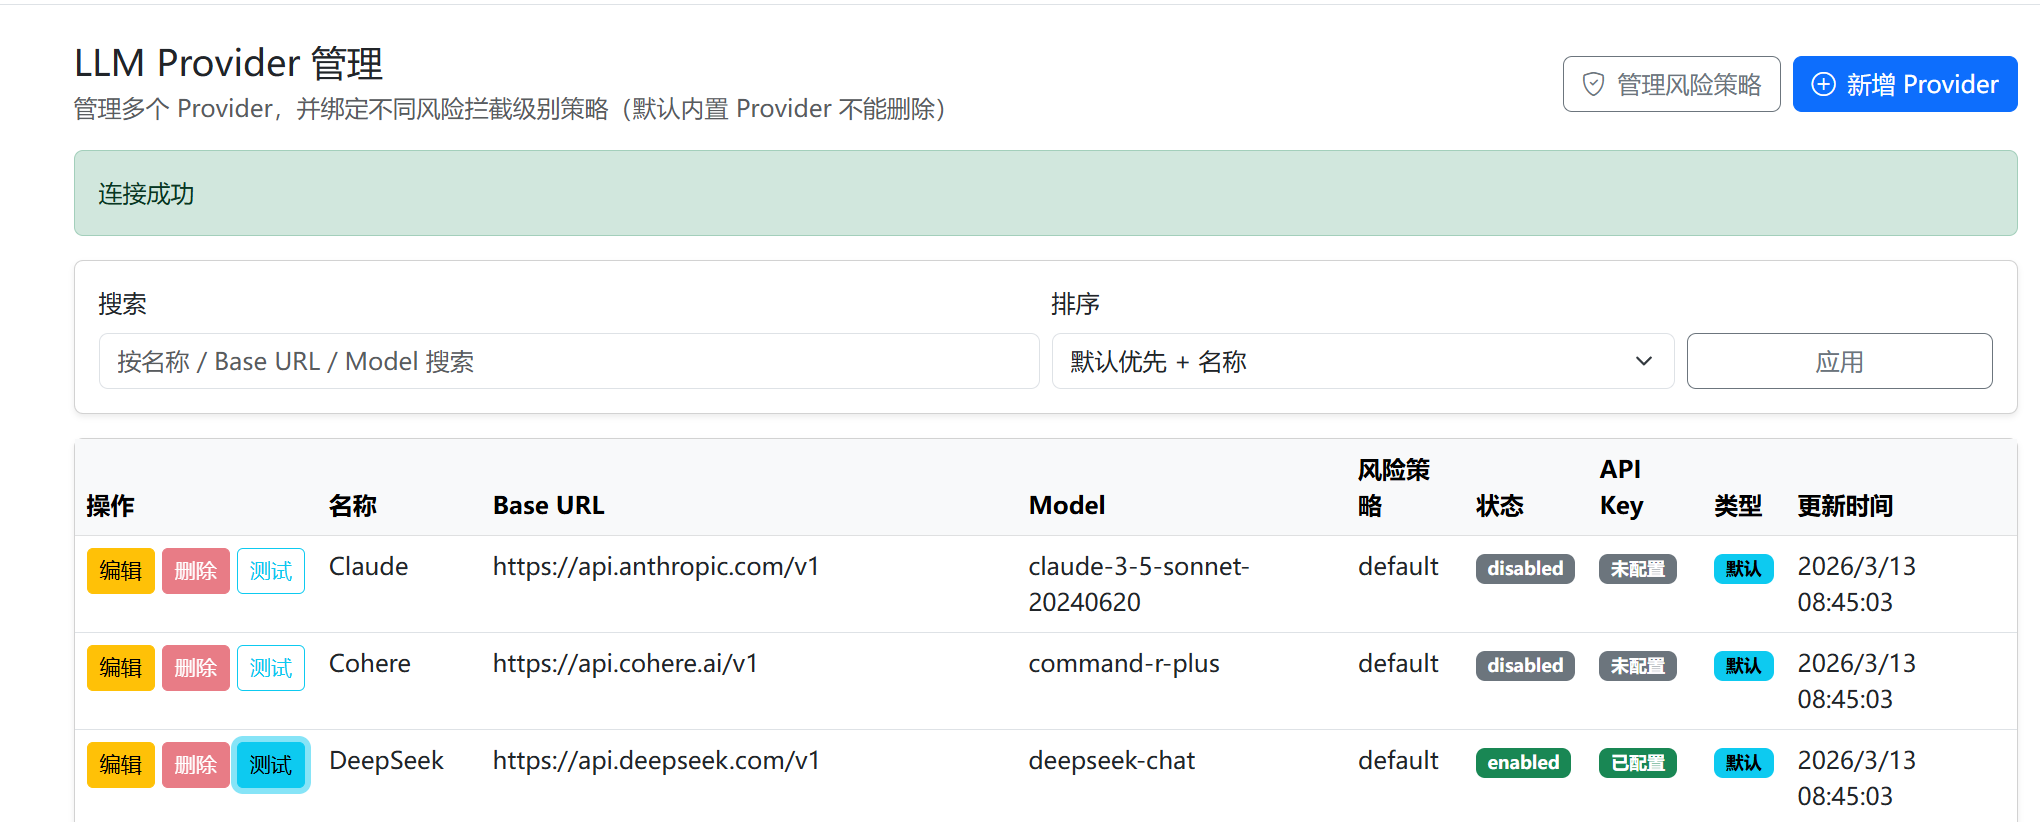Delete the Cohere provider

[196, 668]
